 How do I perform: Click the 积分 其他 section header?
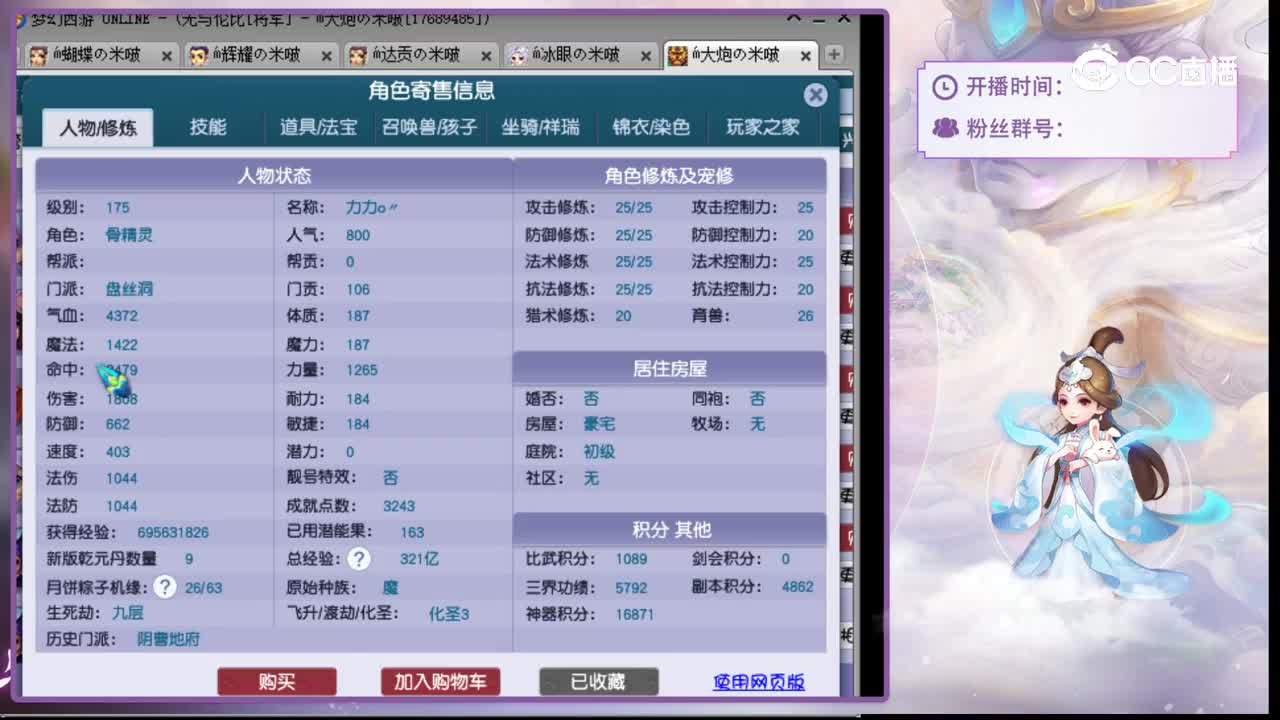point(669,530)
